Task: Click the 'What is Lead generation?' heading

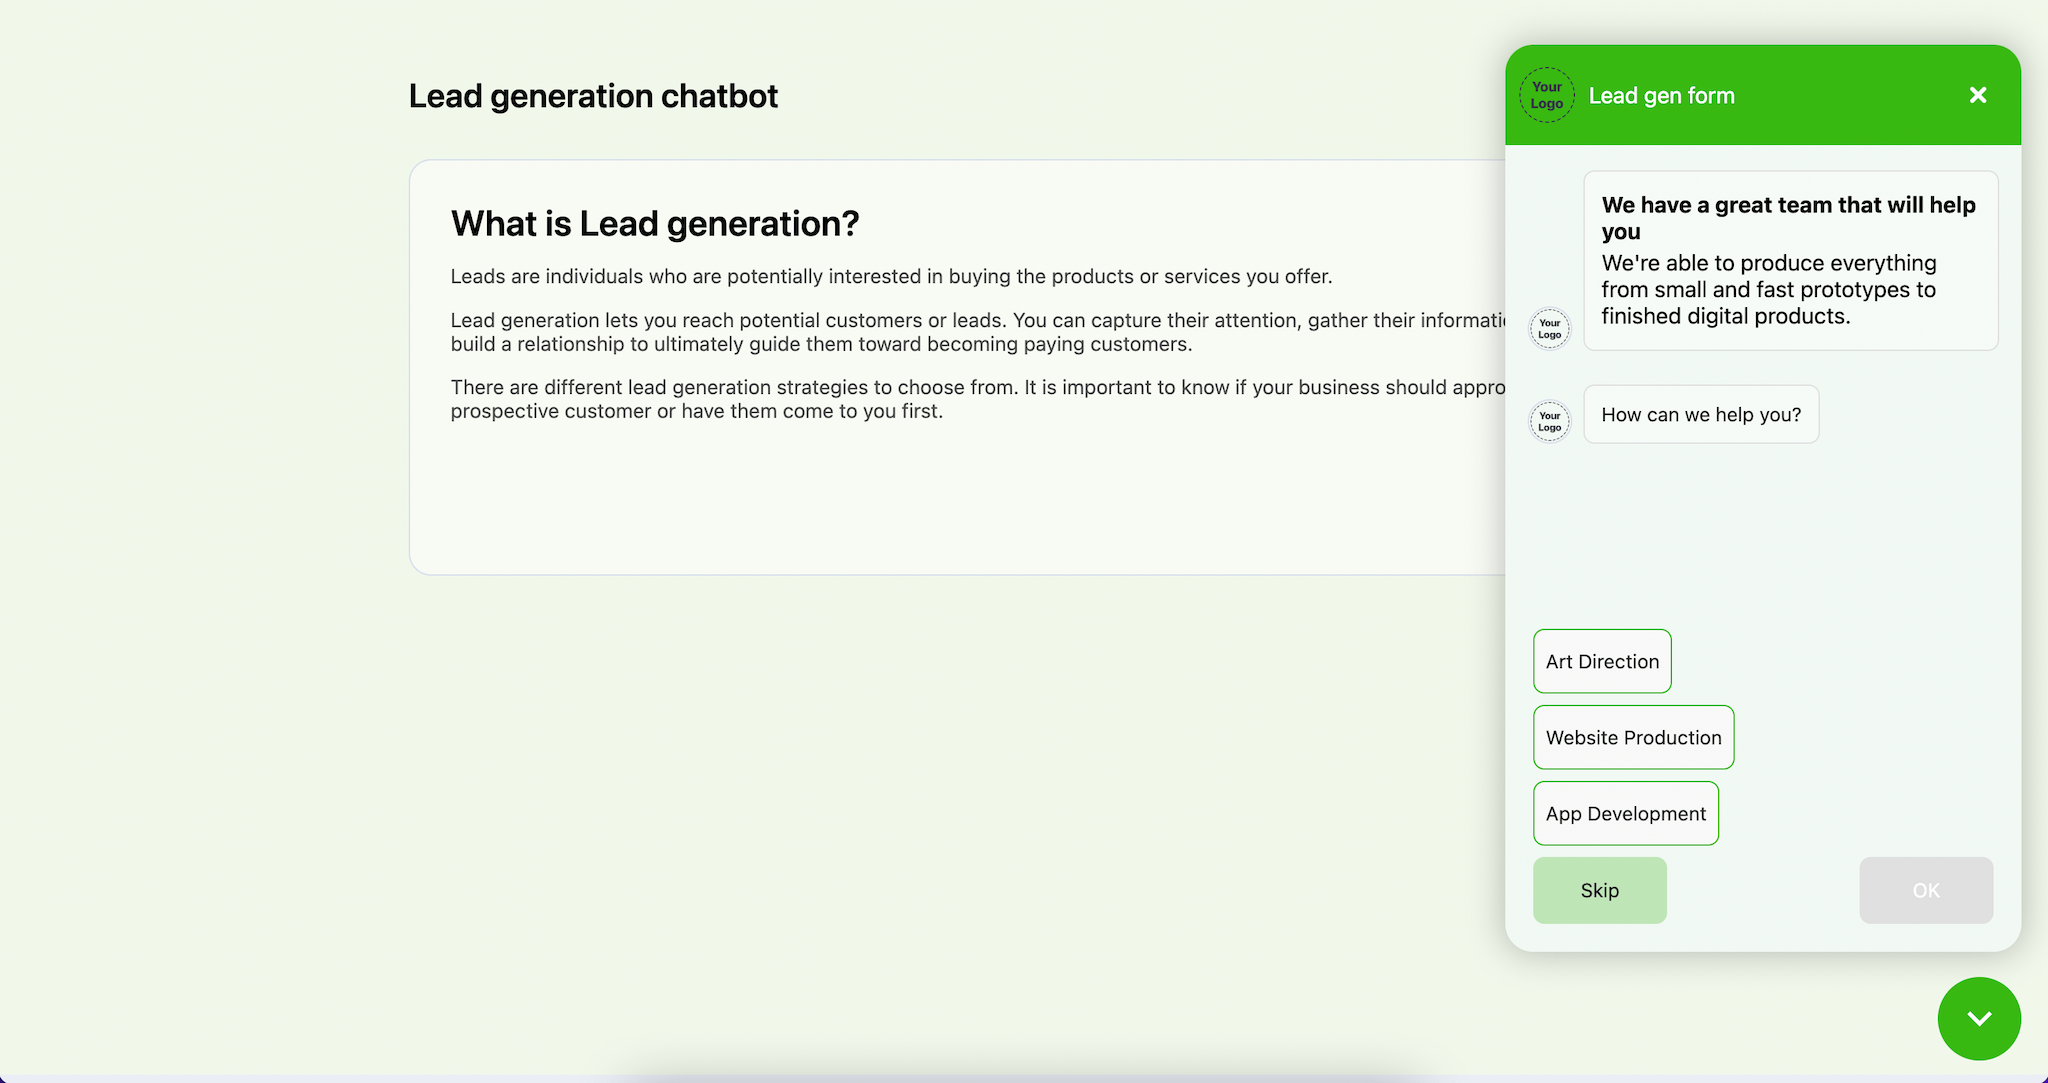Action: 654,223
